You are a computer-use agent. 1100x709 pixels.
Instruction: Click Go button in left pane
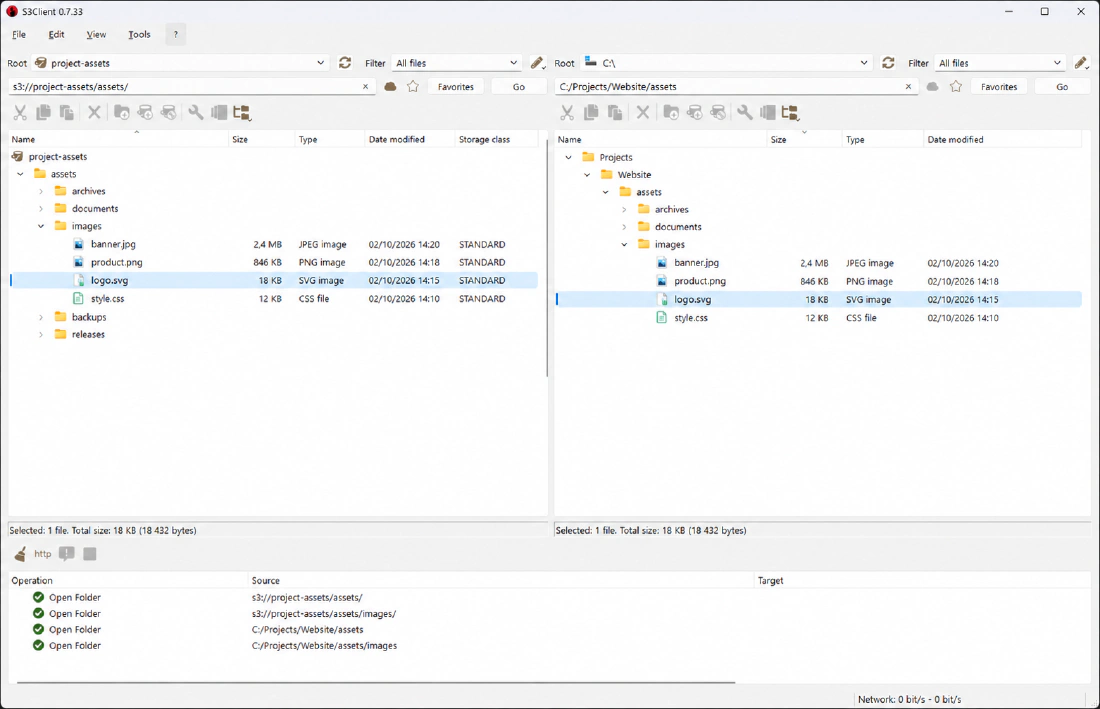(518, 87)
